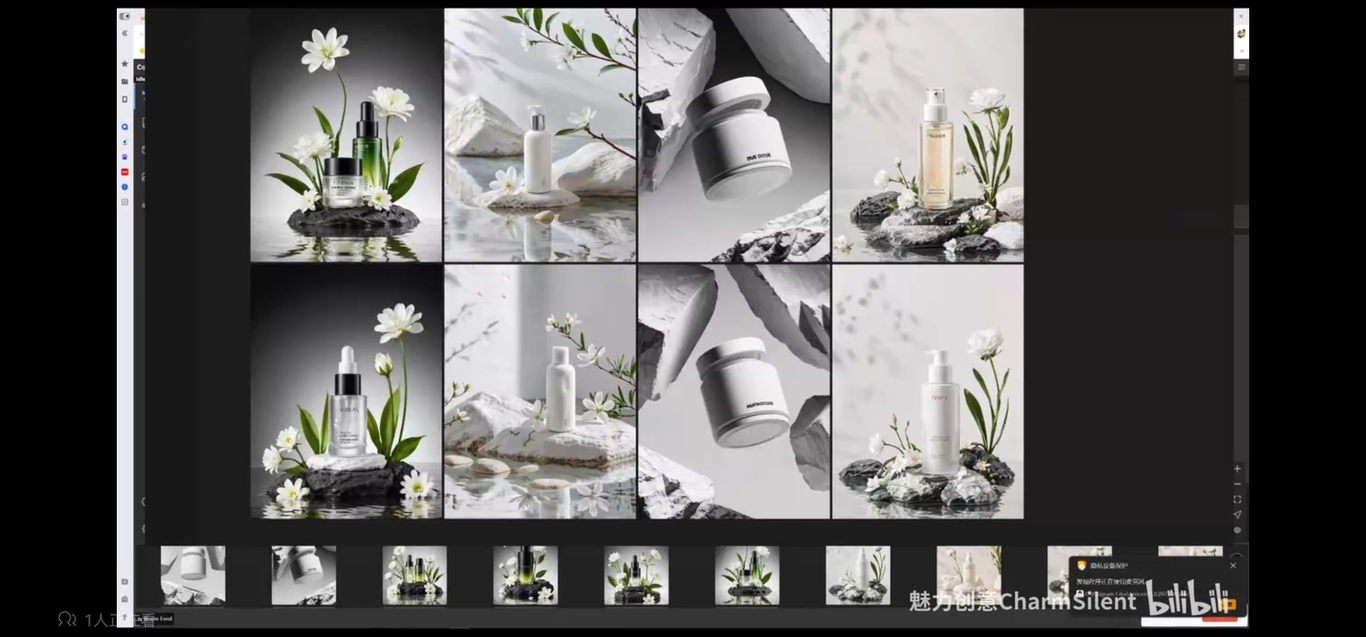1366x637 pixels.
Task: Click the paper plane navigate icon
Action: click(1237, 515)
